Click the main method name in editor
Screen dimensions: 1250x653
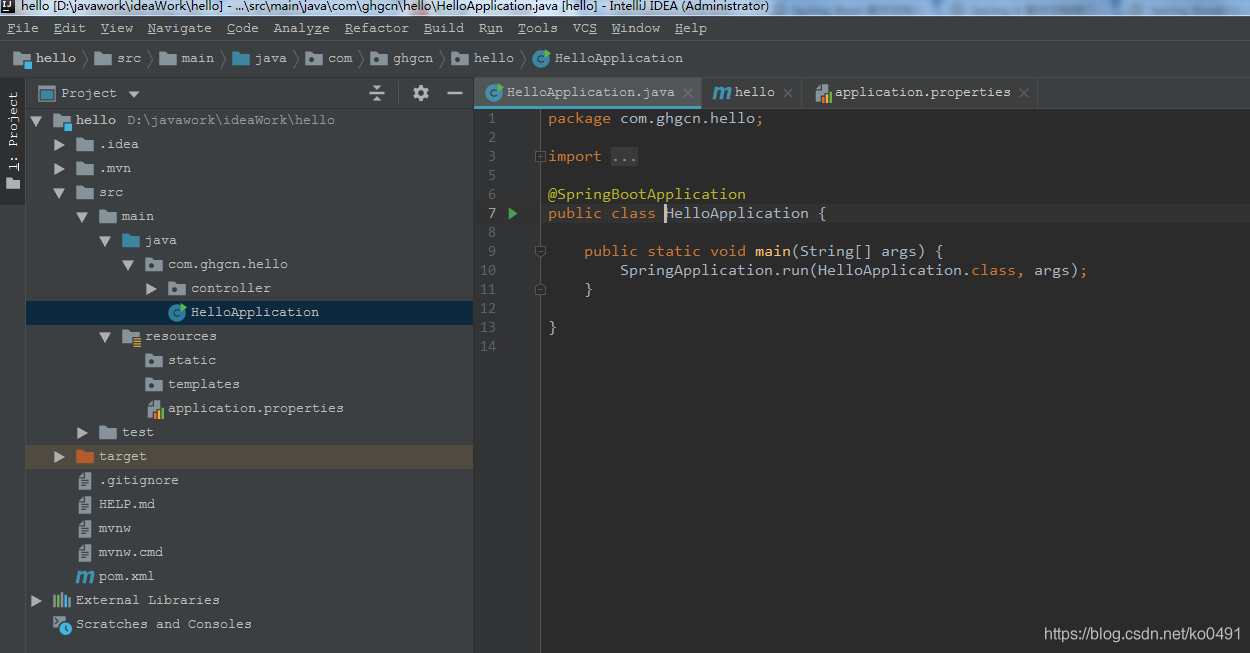point(772,251)
